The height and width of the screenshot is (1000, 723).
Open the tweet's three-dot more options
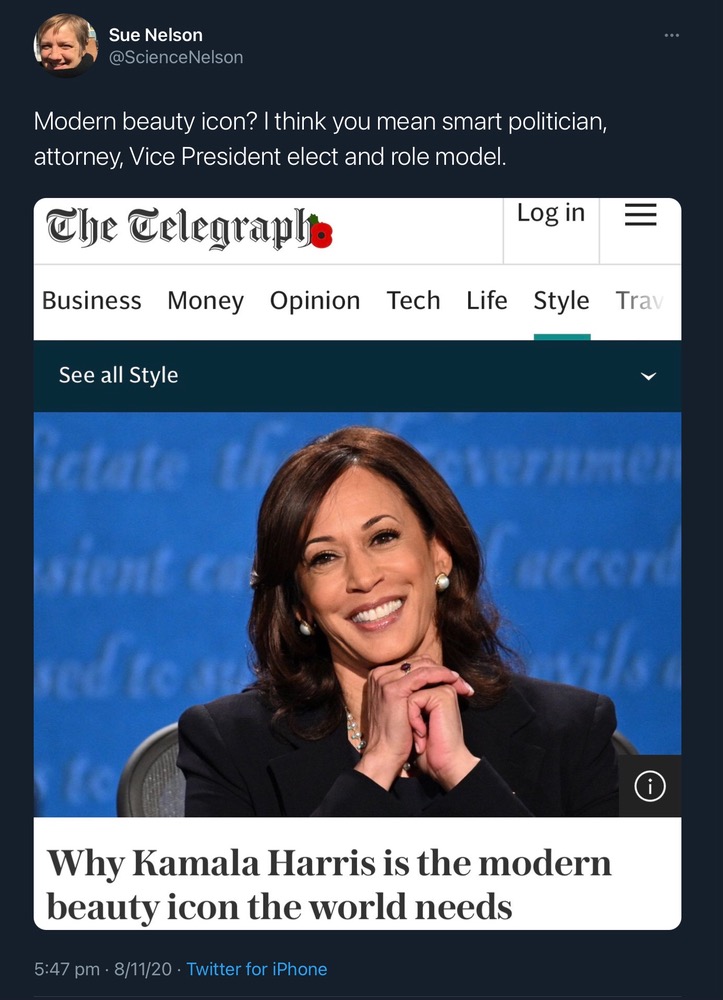click(x=671, y=35)
